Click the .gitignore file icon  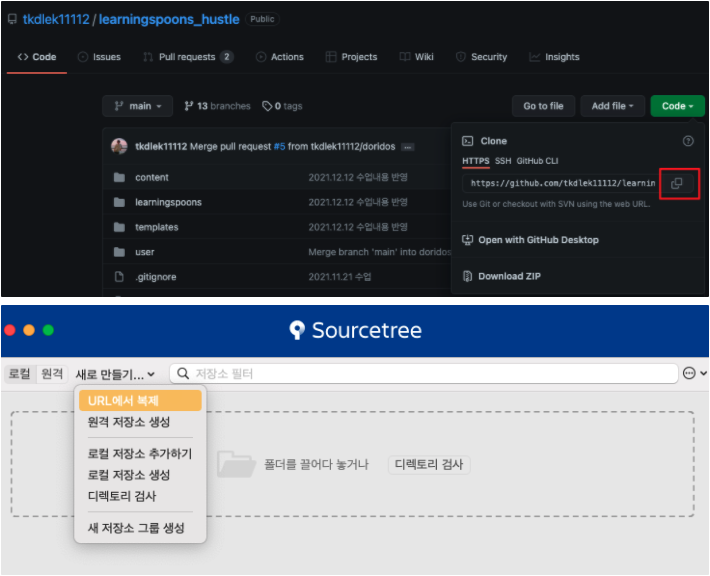[x=119, y=277]
